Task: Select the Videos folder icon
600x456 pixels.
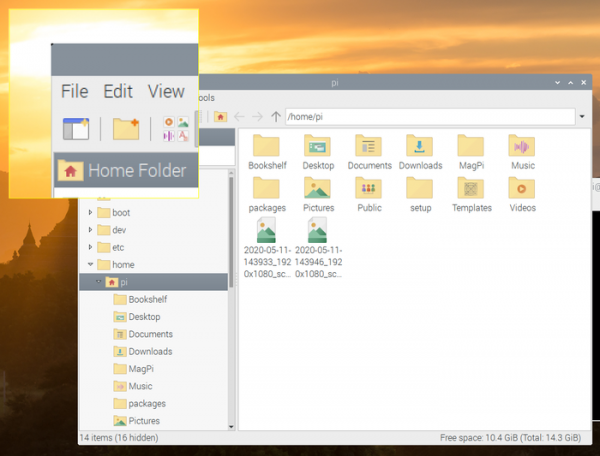Action: tap(522, 189)
